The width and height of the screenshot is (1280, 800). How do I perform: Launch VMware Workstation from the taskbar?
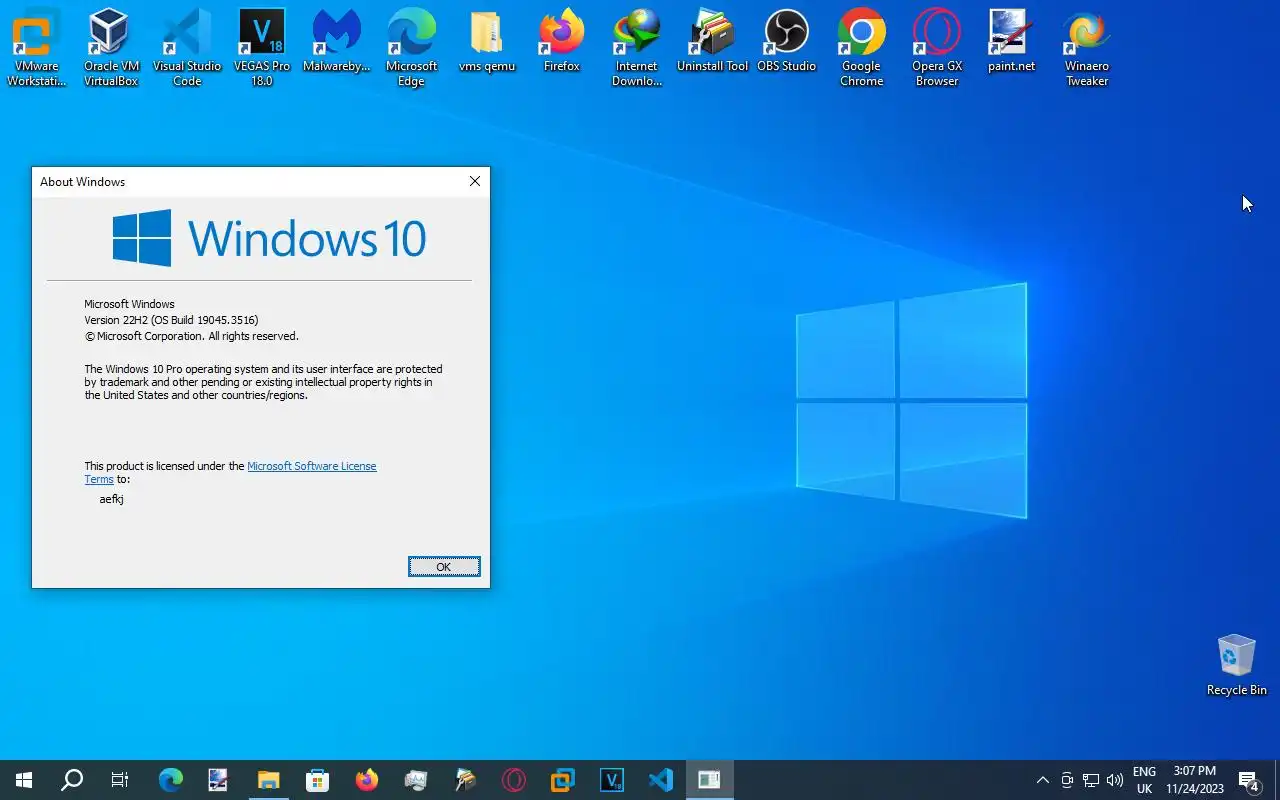[x=563, y=780]
